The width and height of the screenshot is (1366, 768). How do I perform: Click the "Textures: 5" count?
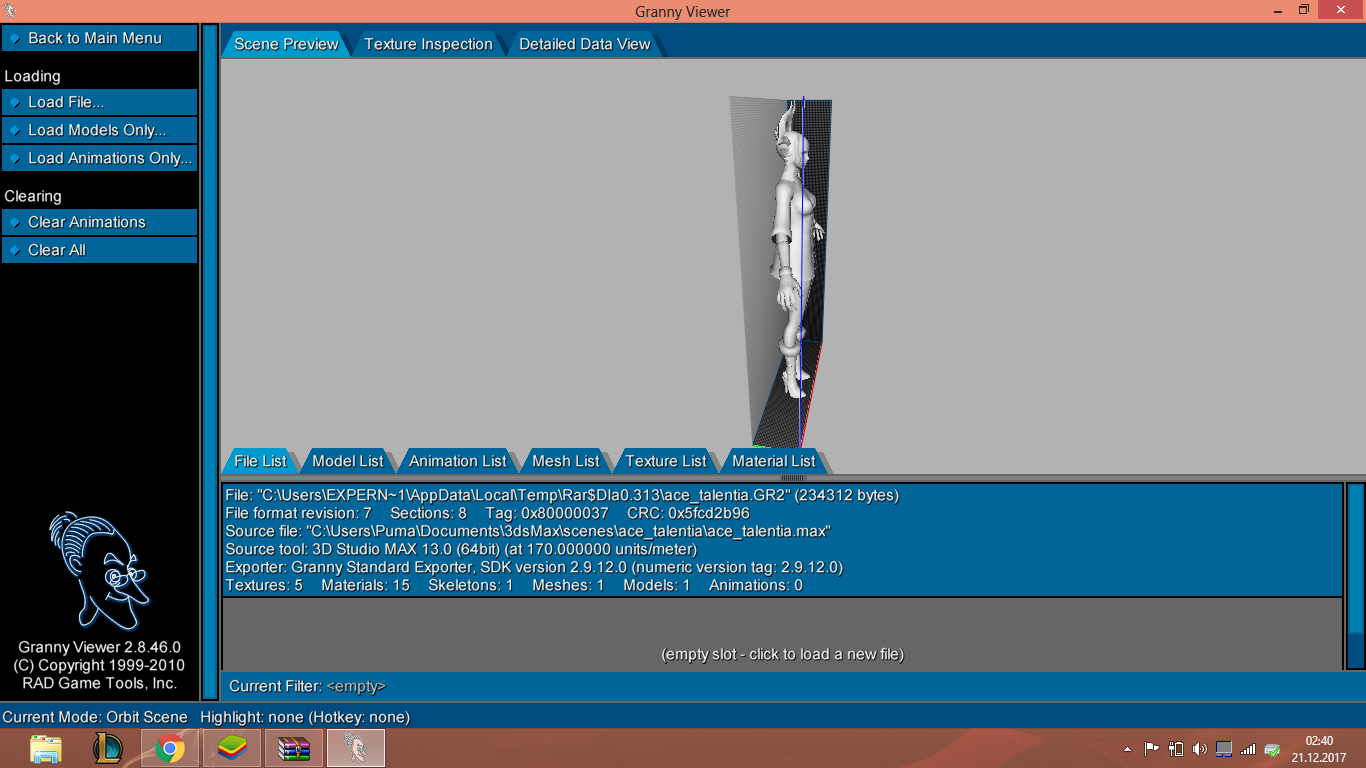[x=264, y=585]
